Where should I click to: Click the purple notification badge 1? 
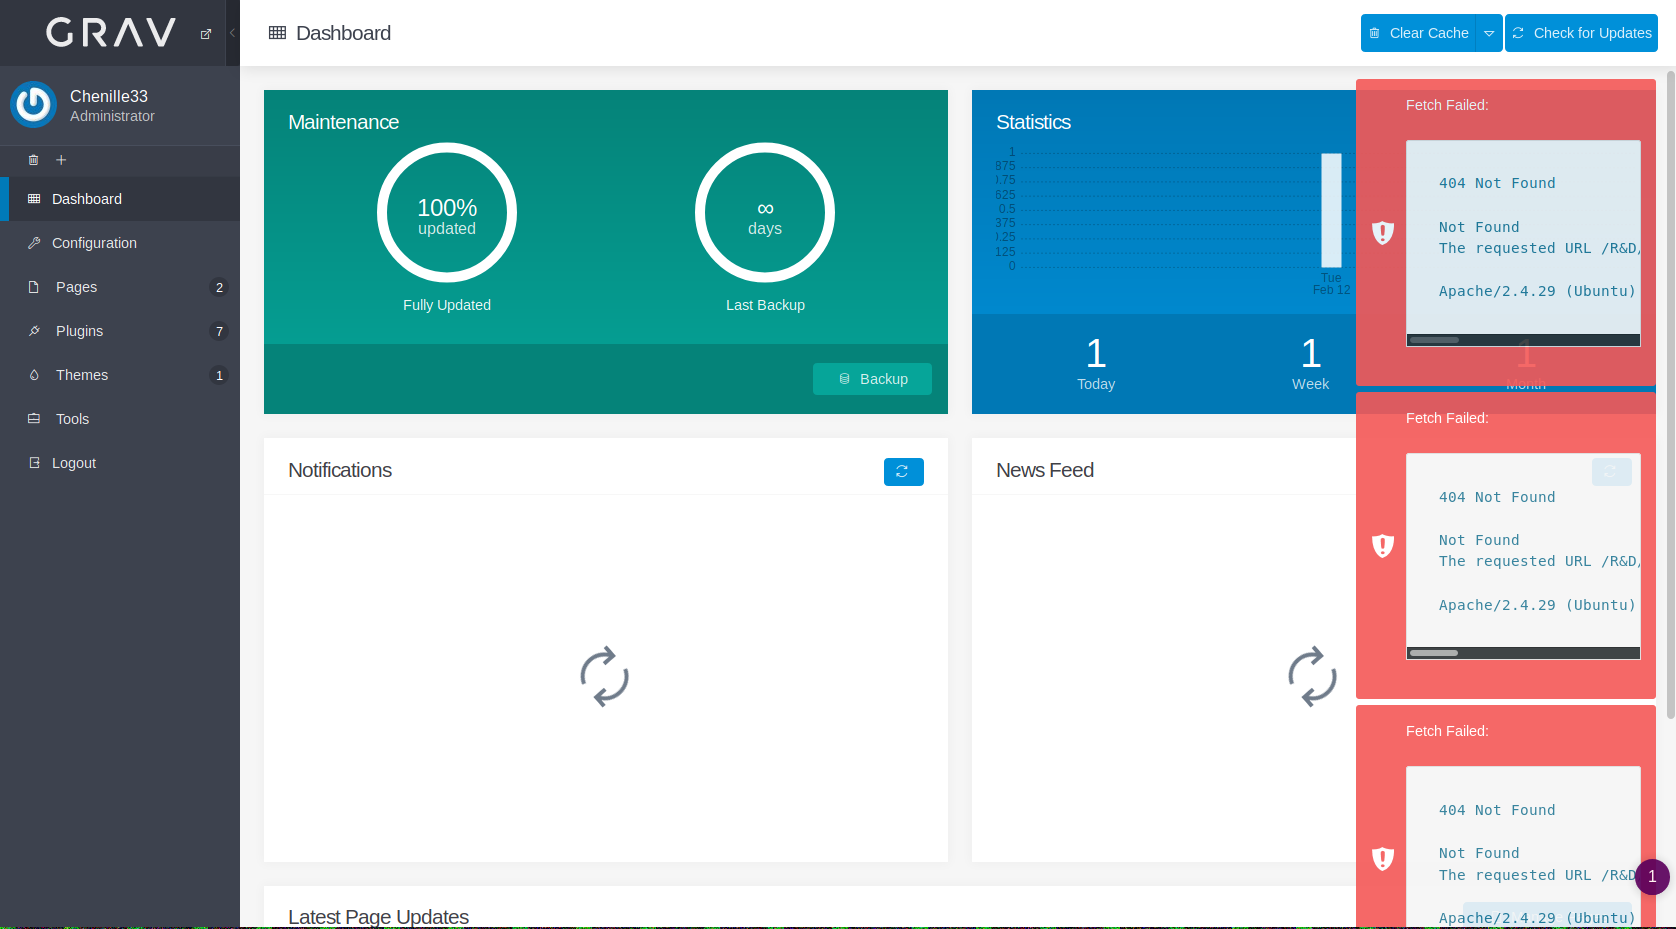tap(1652, 876)
